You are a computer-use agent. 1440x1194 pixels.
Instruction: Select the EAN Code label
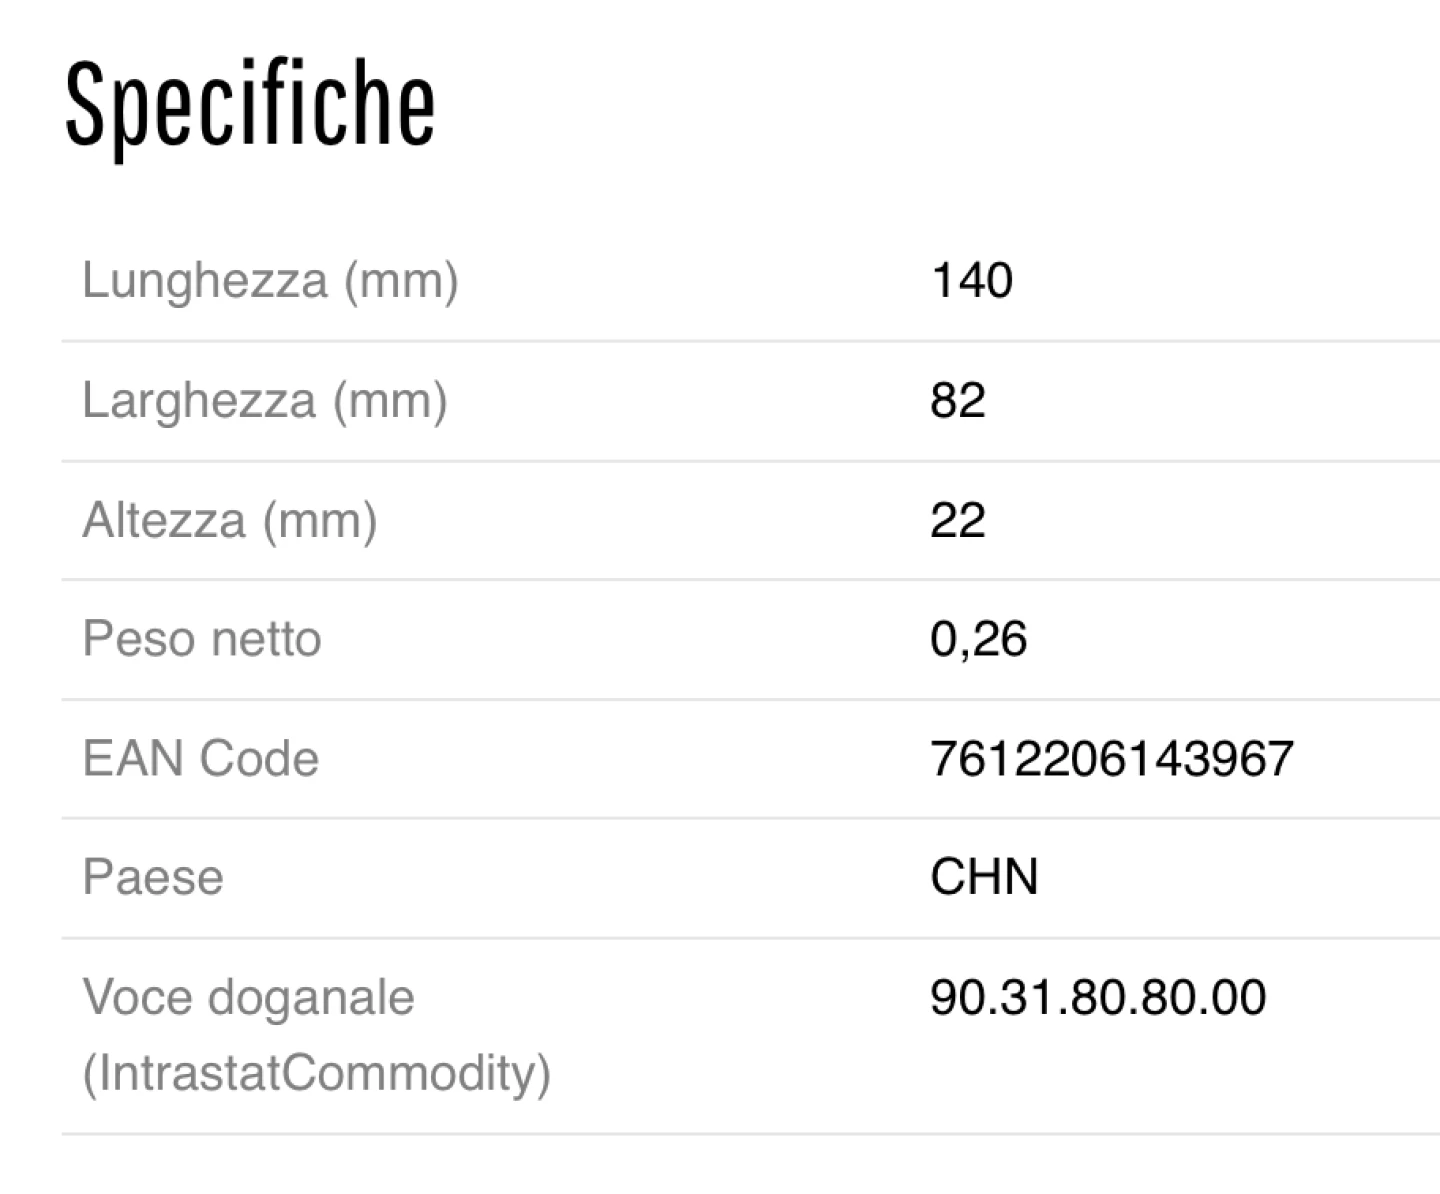[x=201, y=758]
